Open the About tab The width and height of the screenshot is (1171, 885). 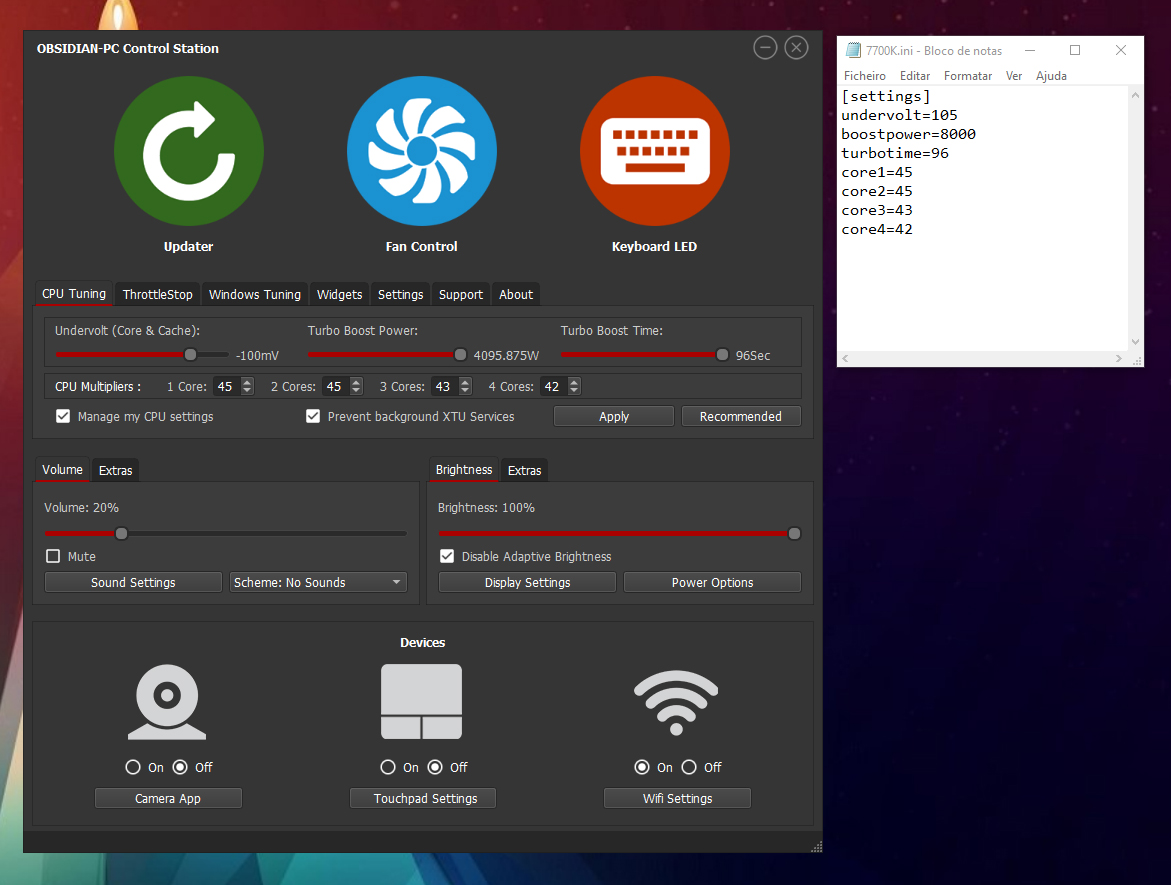[516, 294]
